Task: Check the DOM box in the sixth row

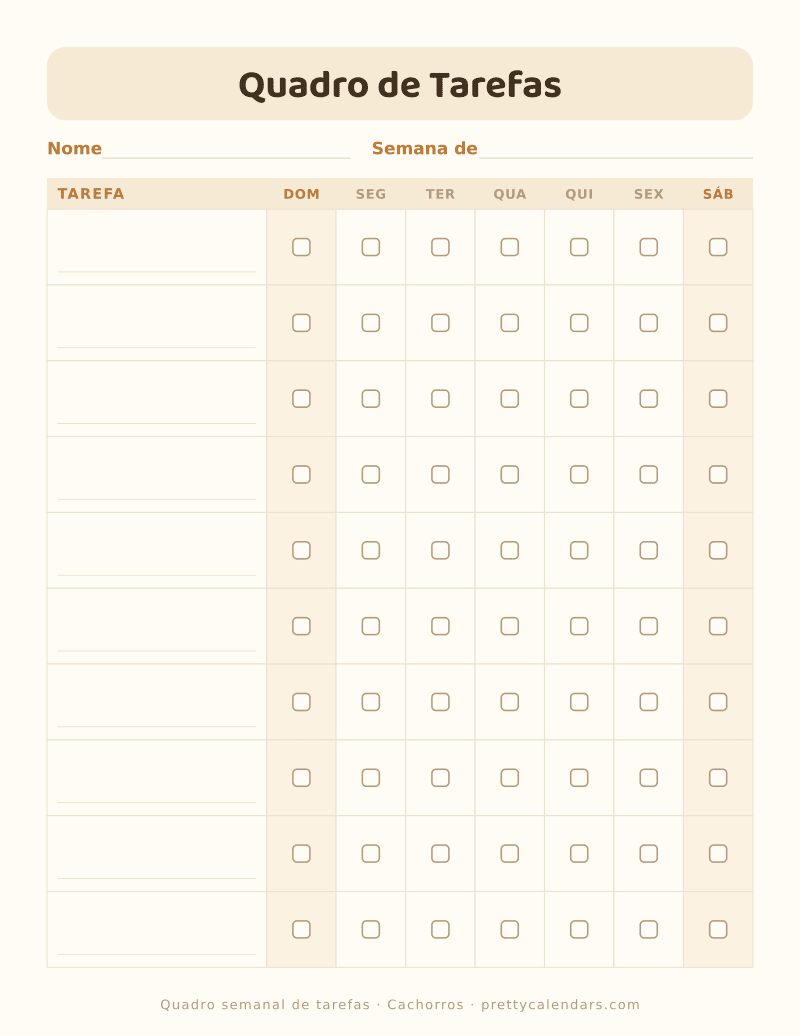Action: [301, 626]
